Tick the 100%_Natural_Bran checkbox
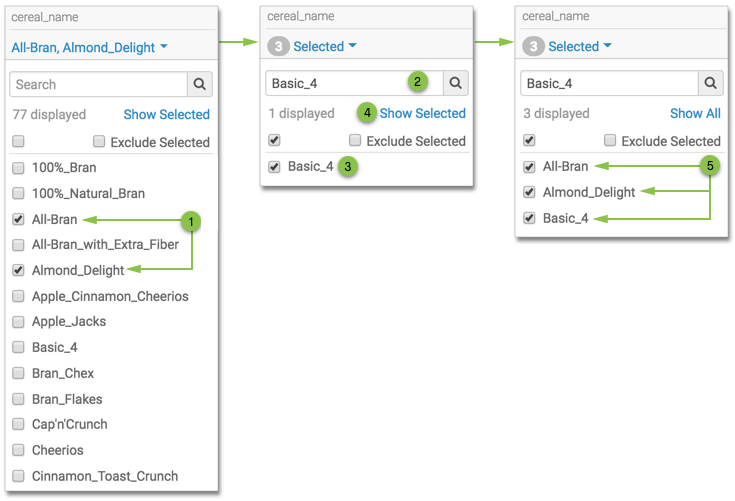Viewport: 735px width, 501px height. point(18,194)
